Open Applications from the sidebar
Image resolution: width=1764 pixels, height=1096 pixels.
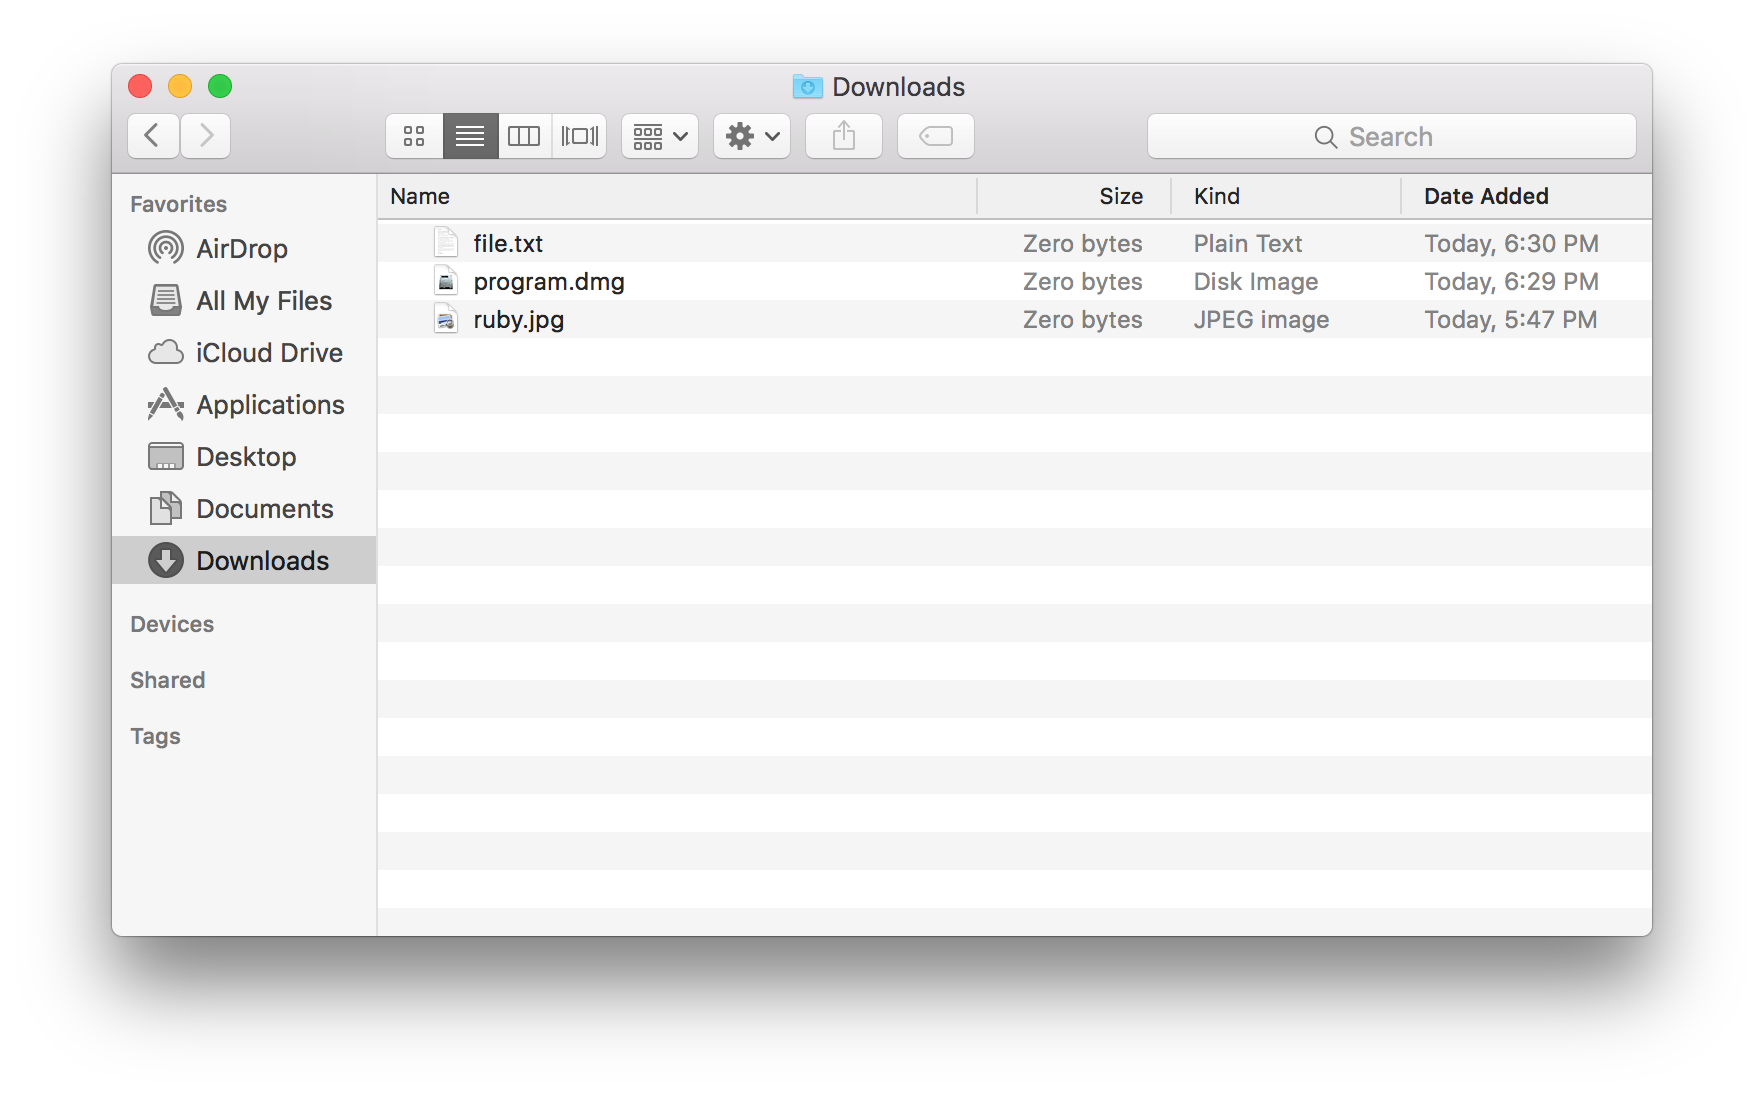click(270, 405)
